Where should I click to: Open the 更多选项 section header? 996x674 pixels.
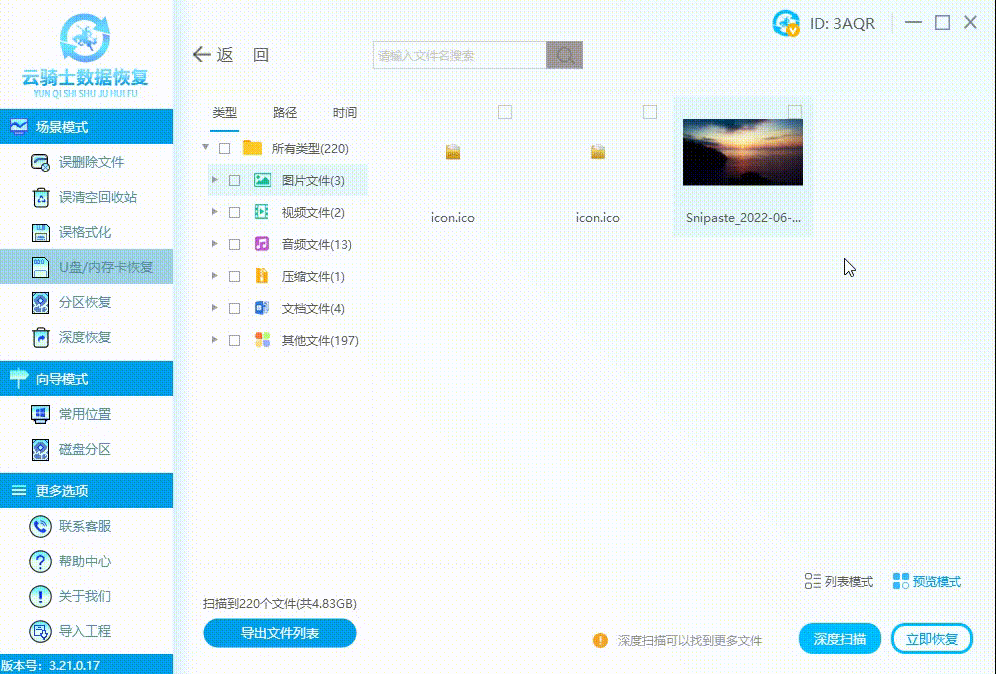click(86, 490)
